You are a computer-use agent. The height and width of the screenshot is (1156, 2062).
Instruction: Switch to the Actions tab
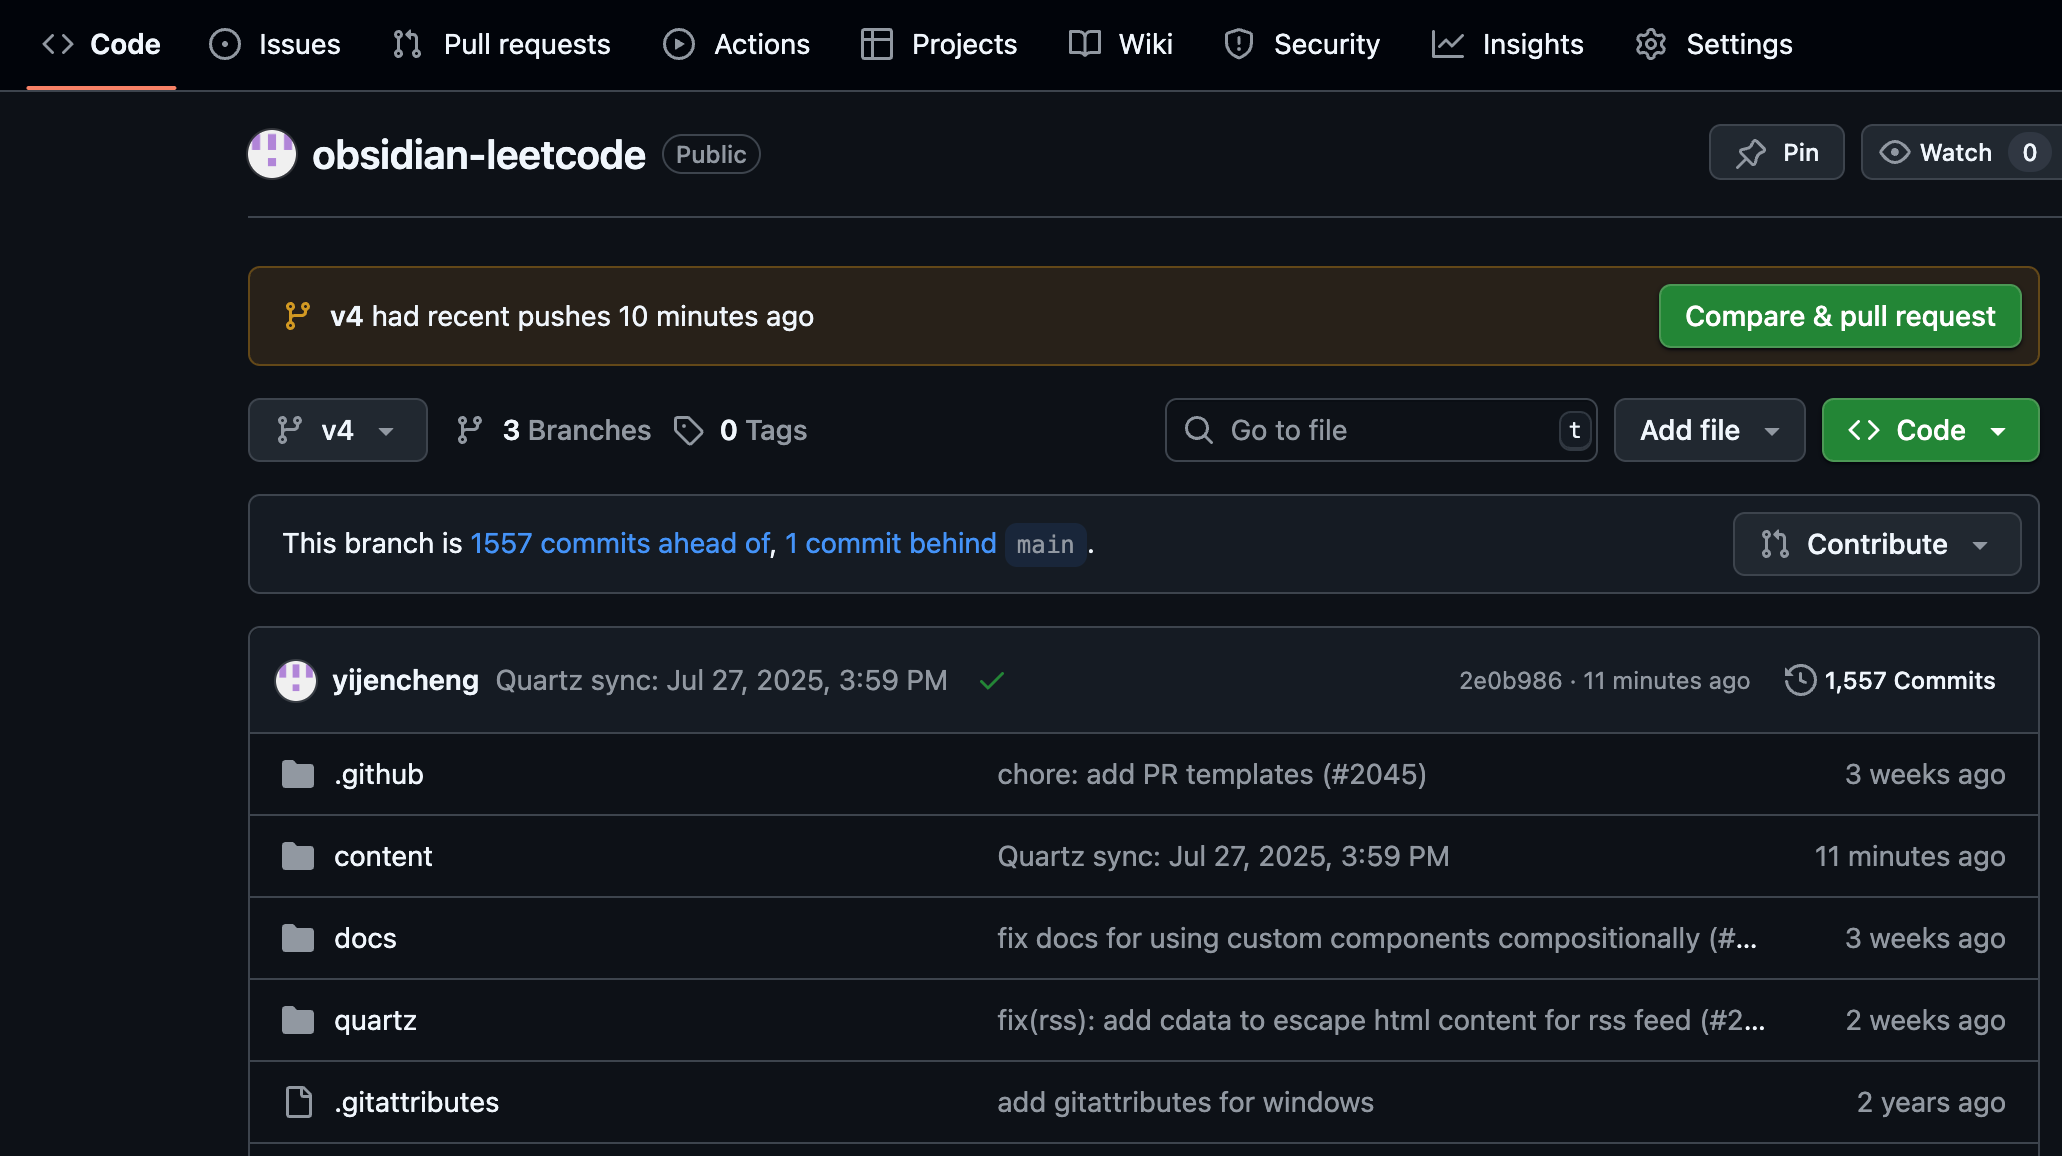coord(737,44)
